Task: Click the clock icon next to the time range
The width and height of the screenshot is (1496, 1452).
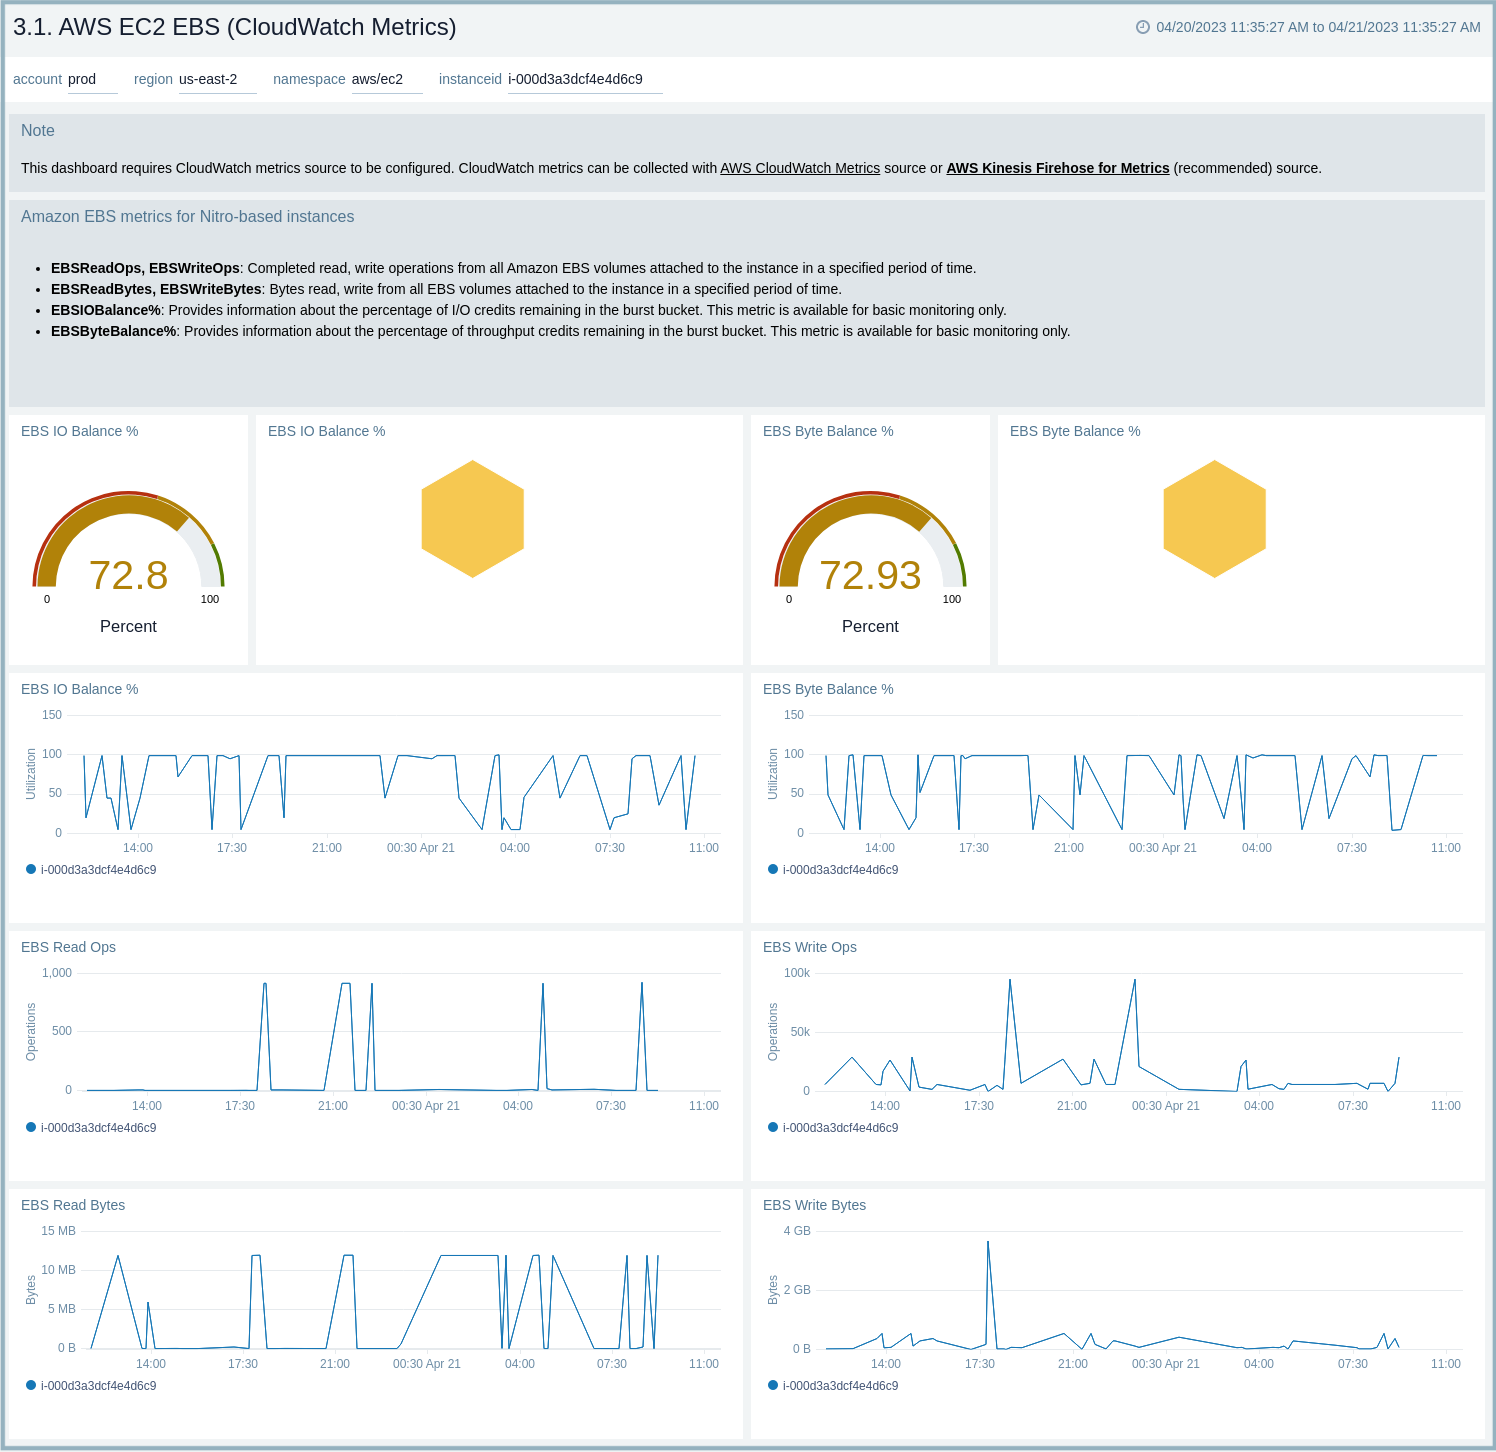Action: [1143, 28]
